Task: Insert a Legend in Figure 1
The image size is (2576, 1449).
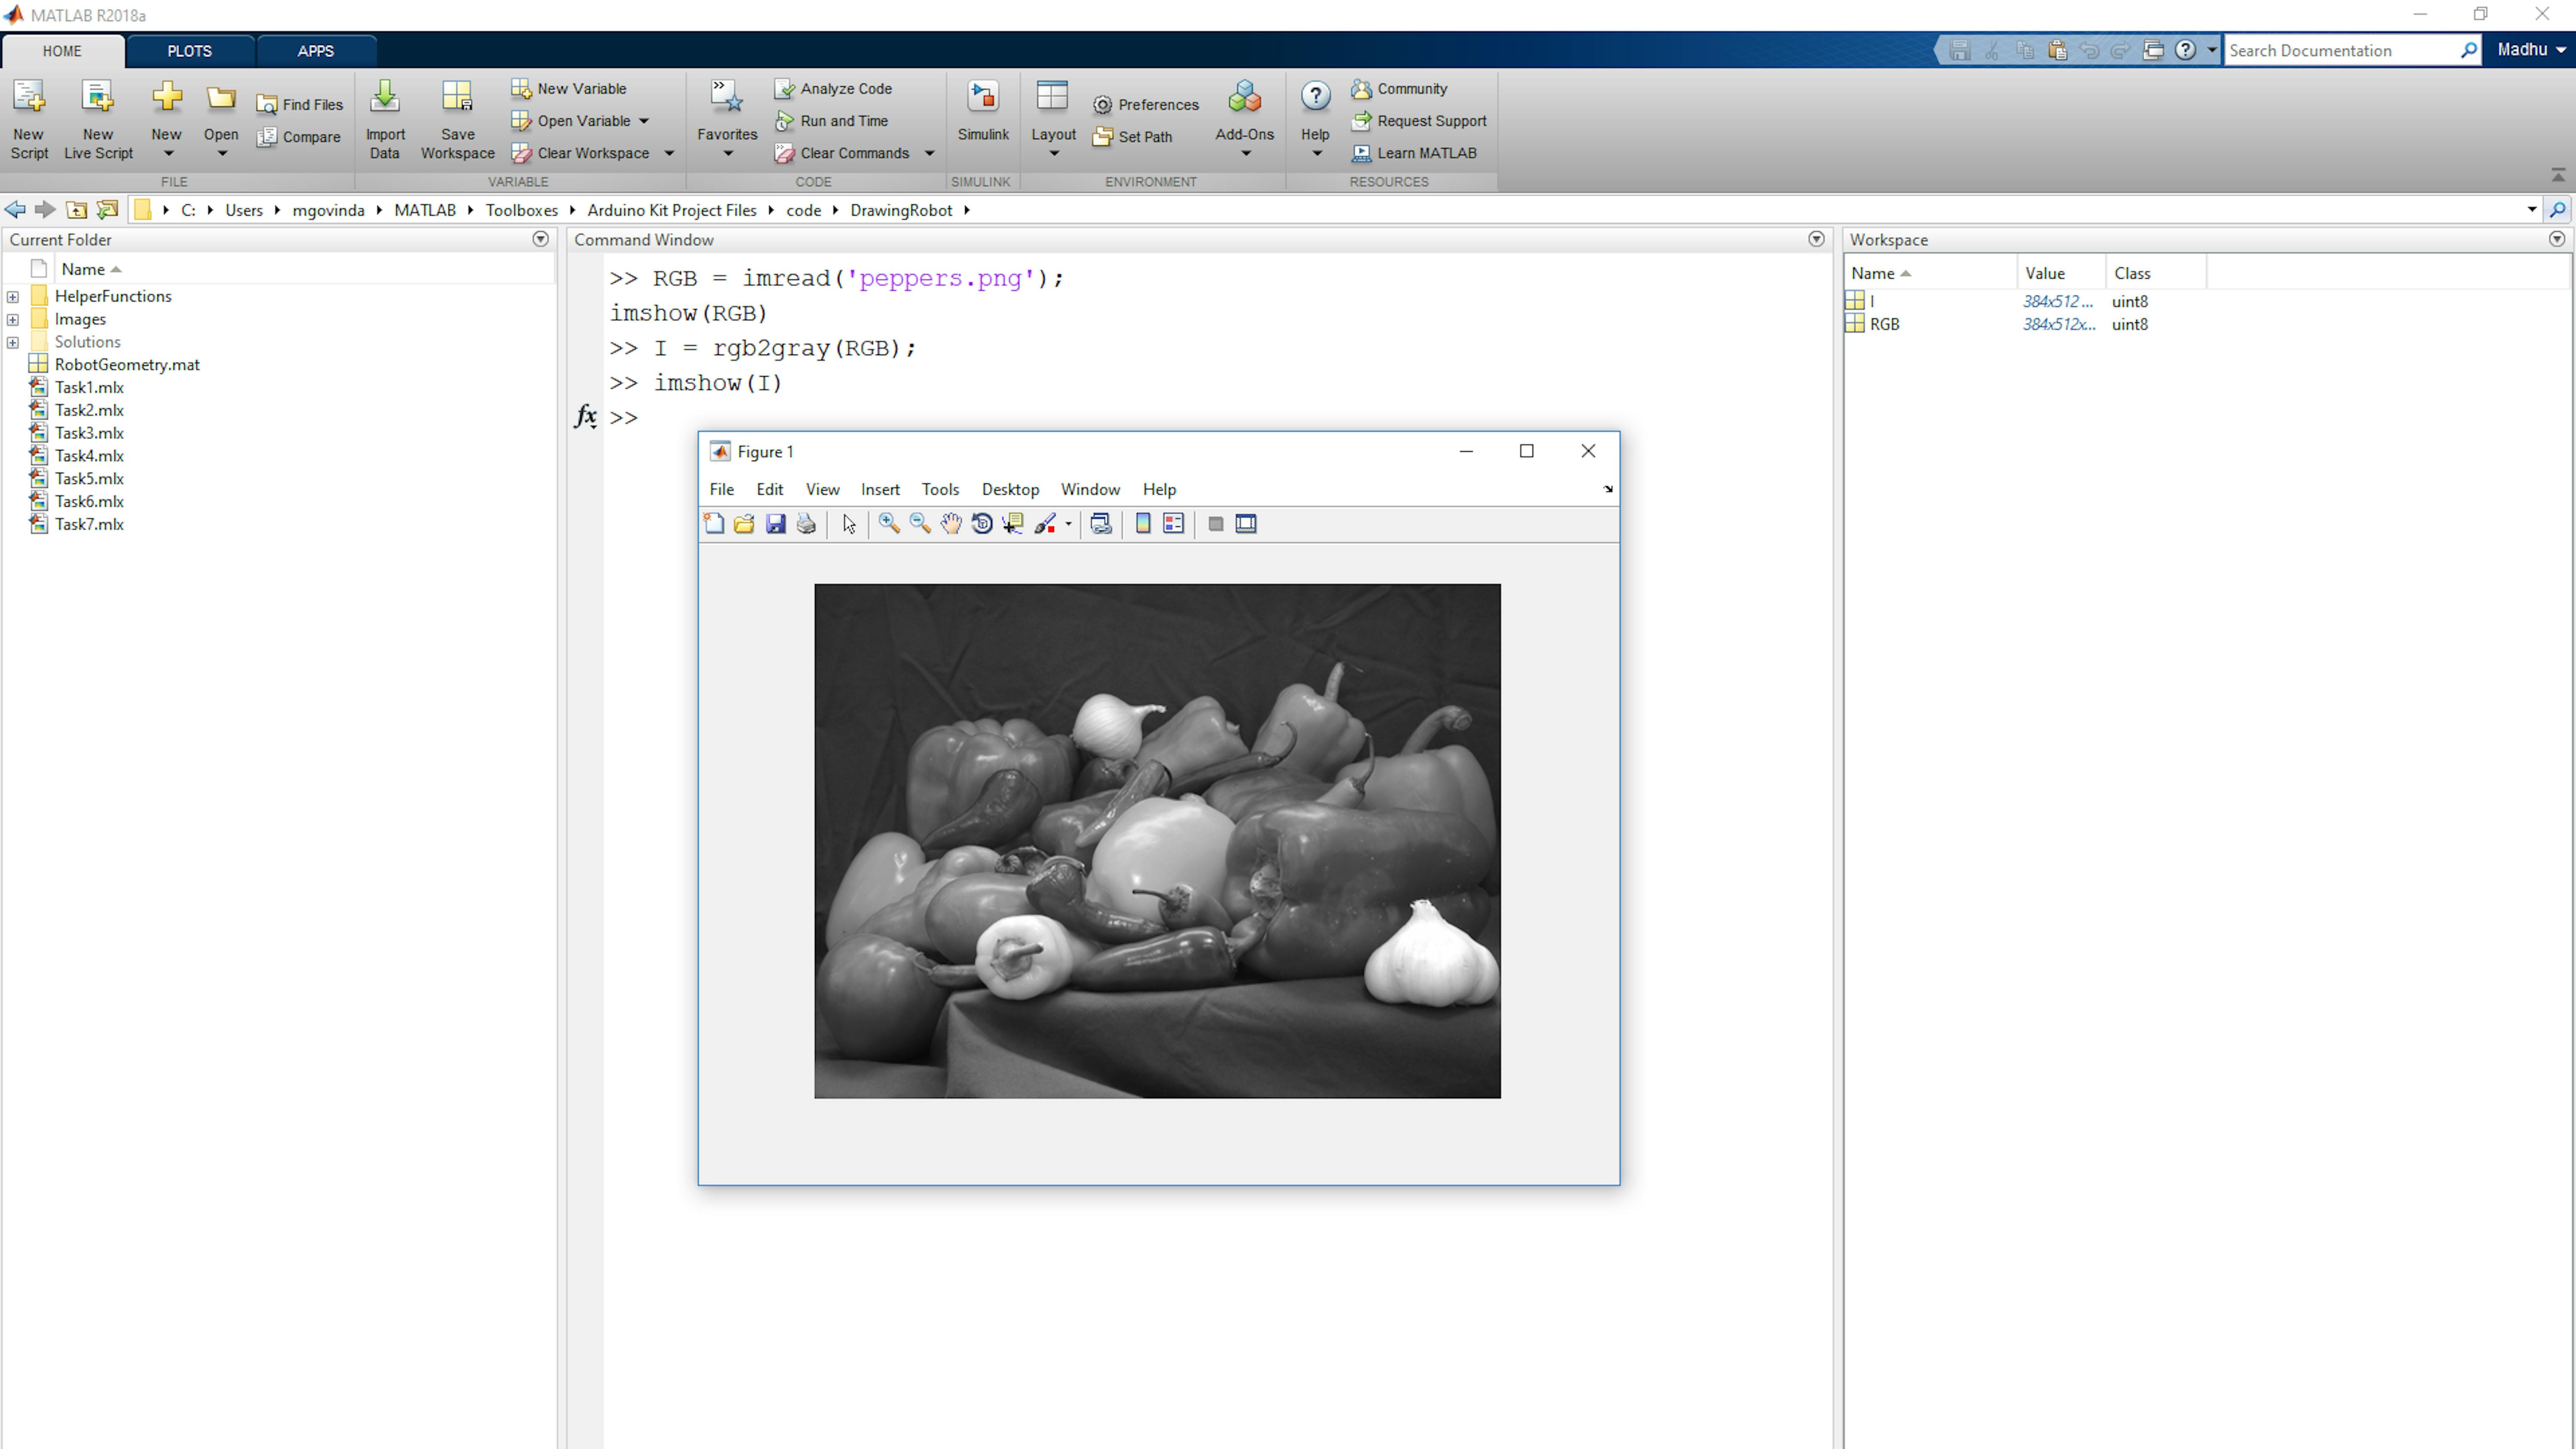Action: tap(1174, 524)
